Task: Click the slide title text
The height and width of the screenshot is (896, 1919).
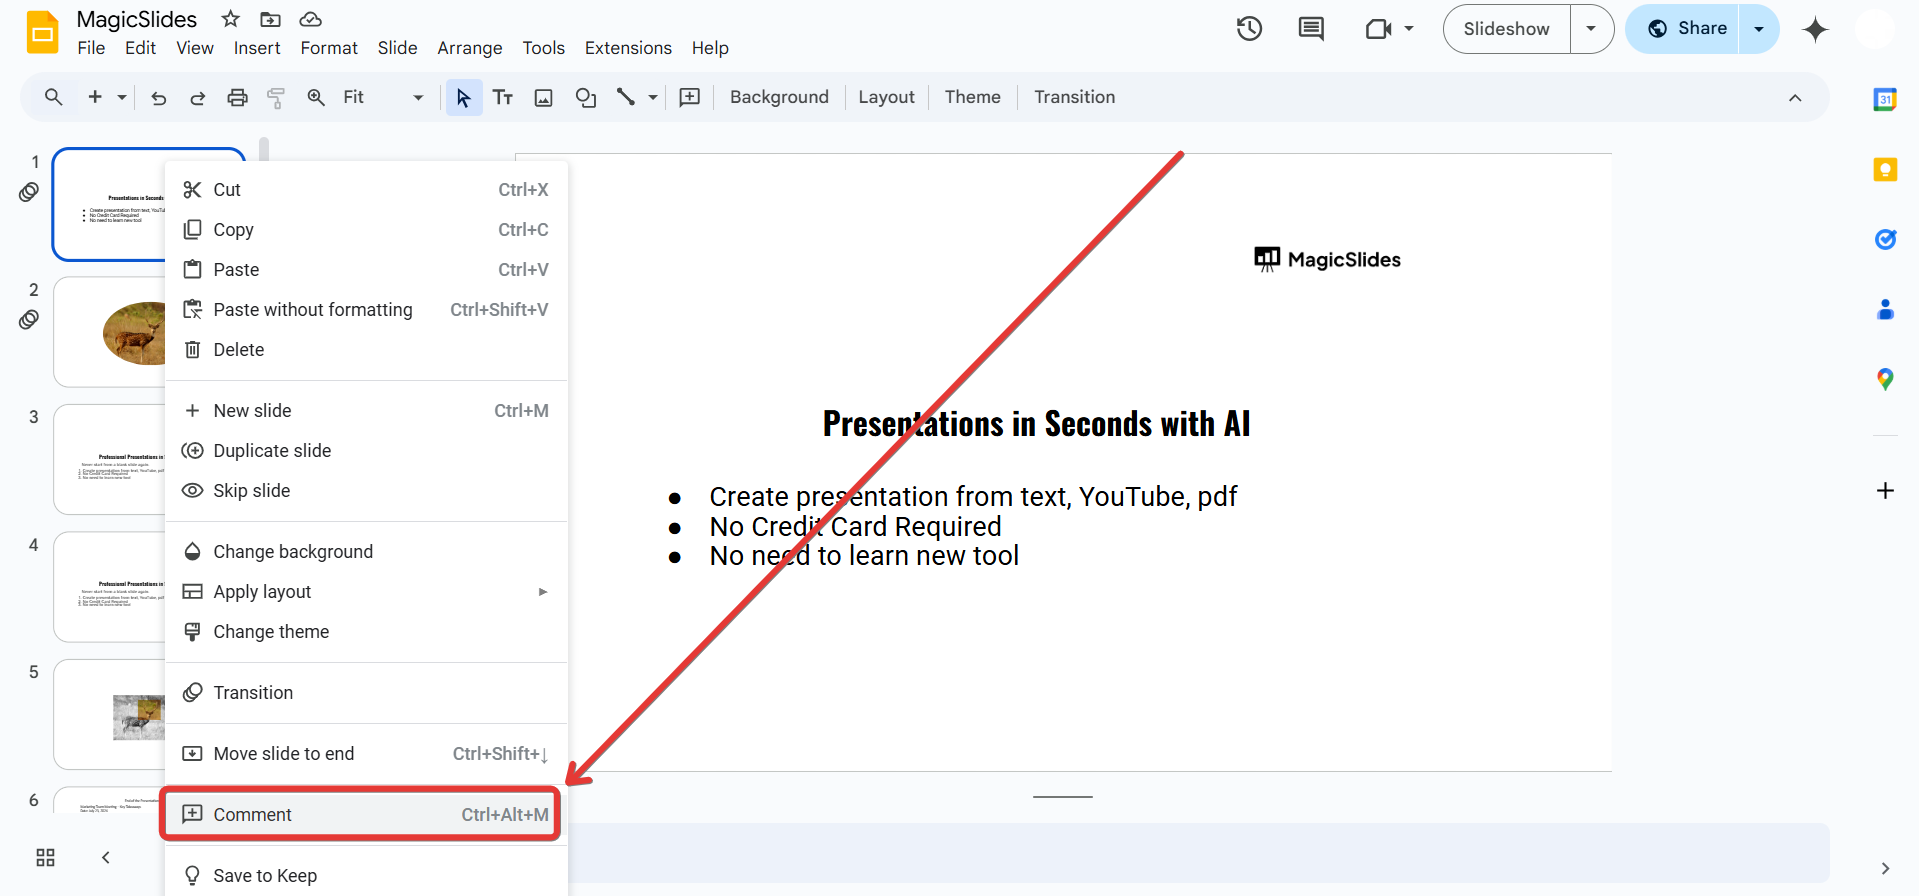Action: [1036, 424]
